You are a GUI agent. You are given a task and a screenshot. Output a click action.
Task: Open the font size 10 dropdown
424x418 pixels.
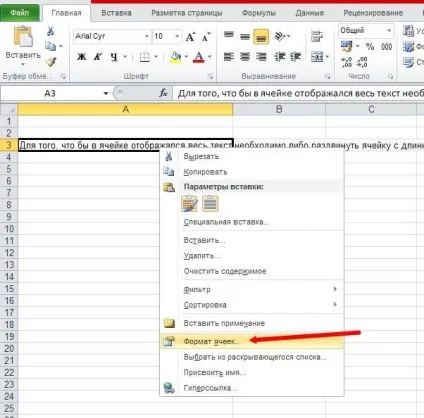click(x=177, y=36)
